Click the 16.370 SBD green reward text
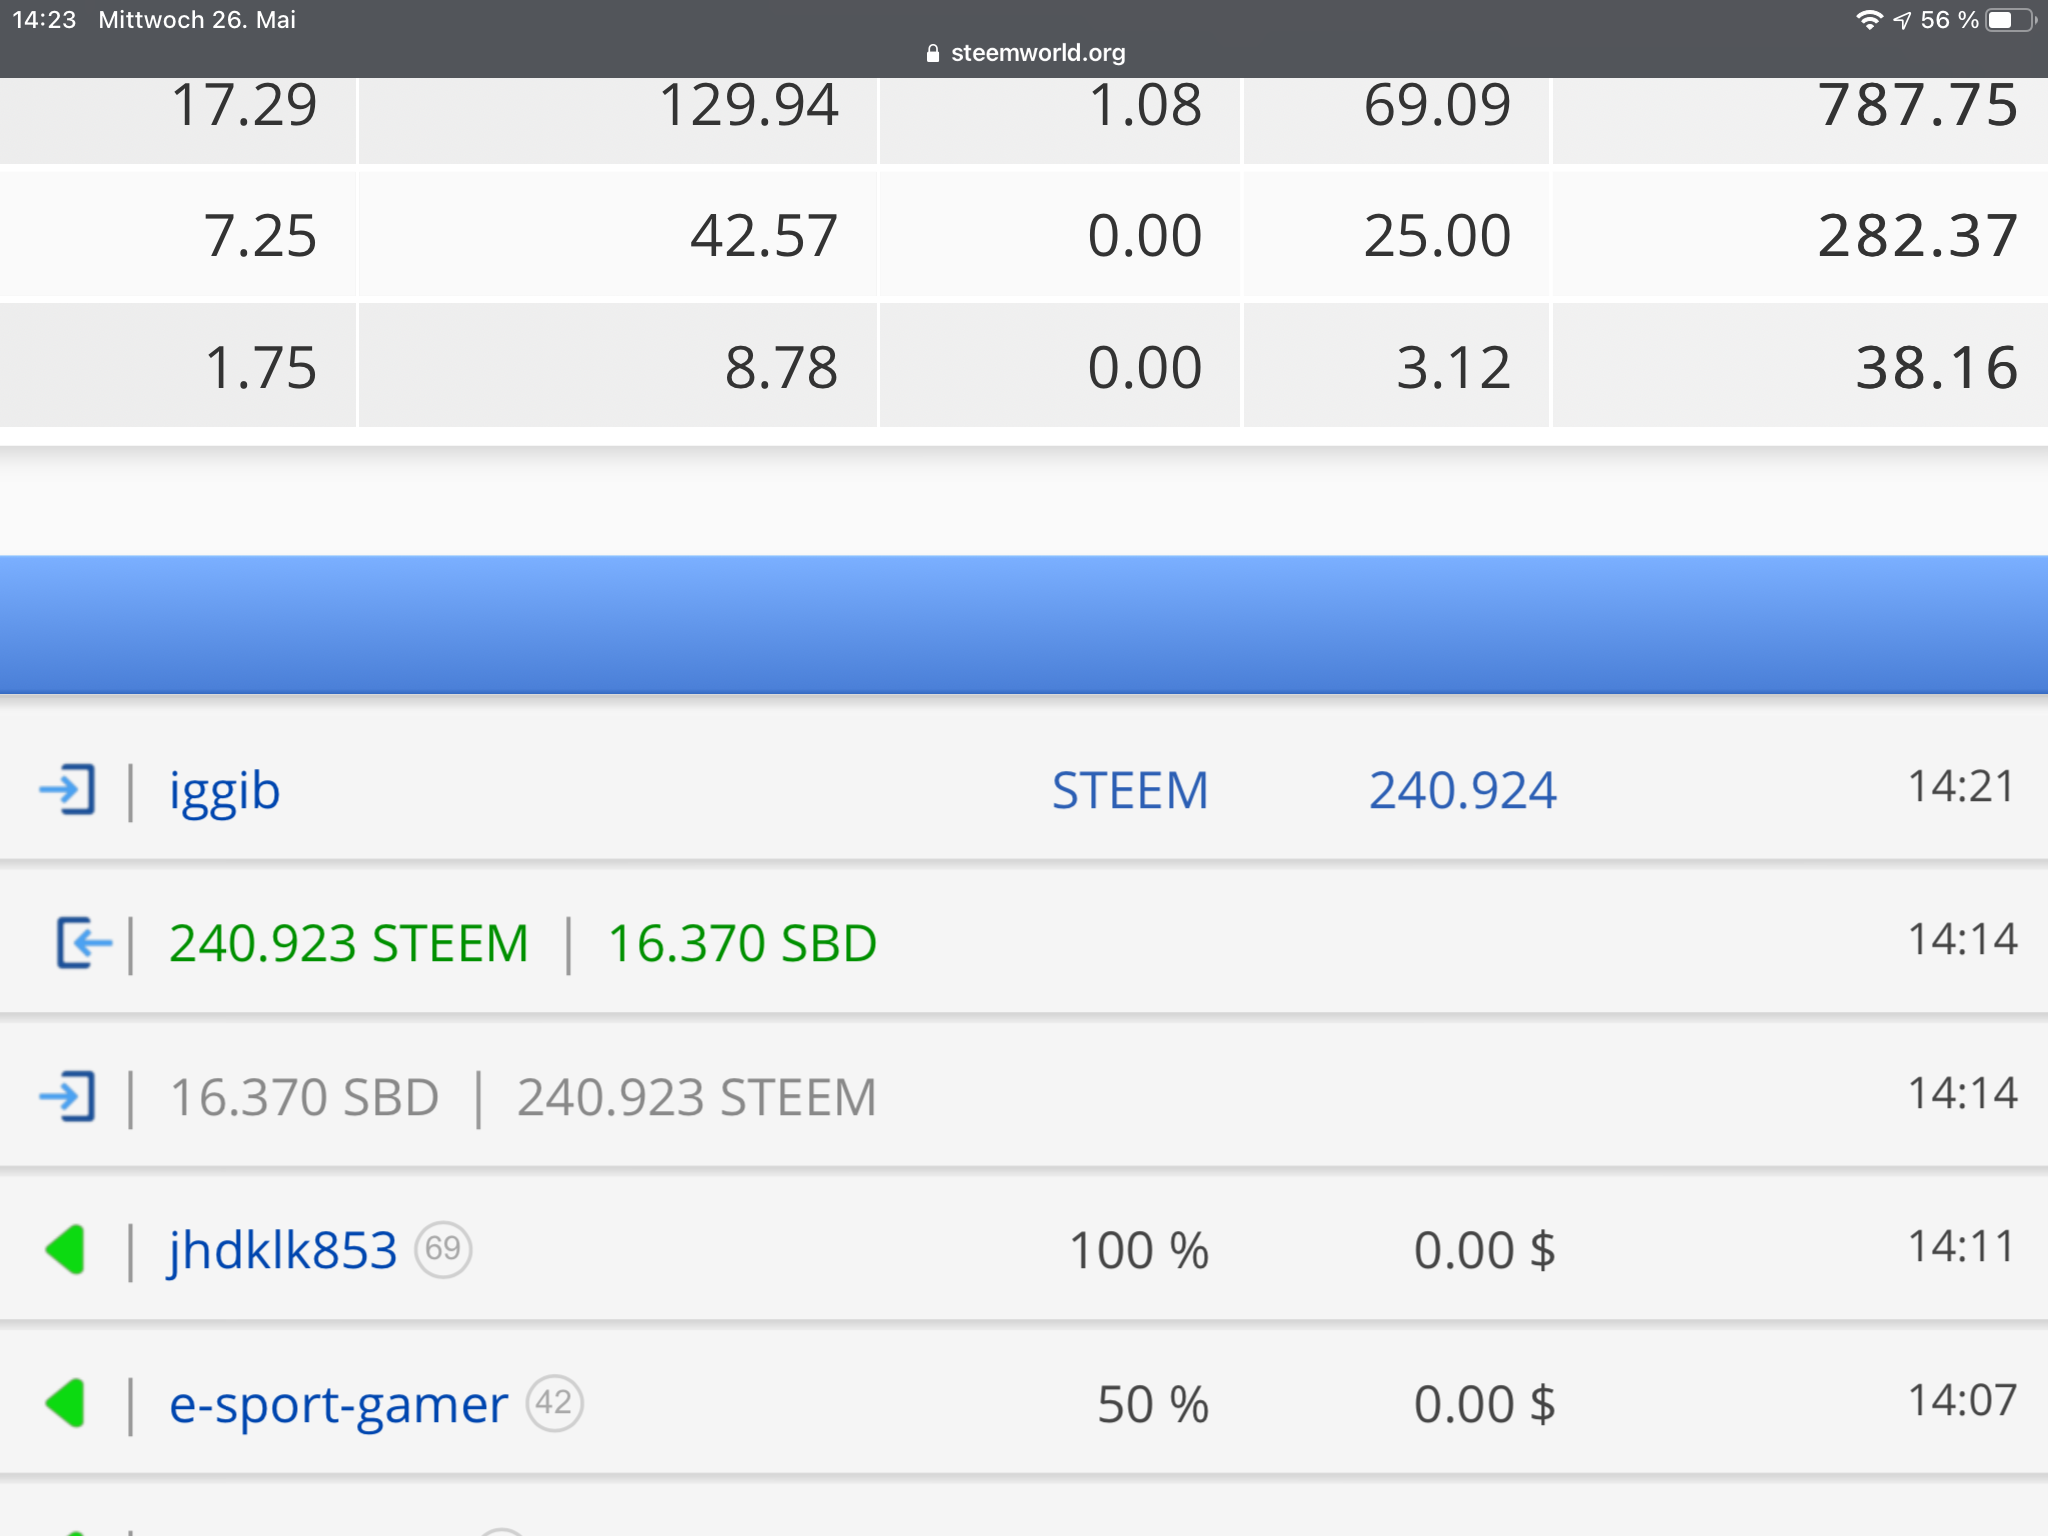 click(x=742, y=944)
